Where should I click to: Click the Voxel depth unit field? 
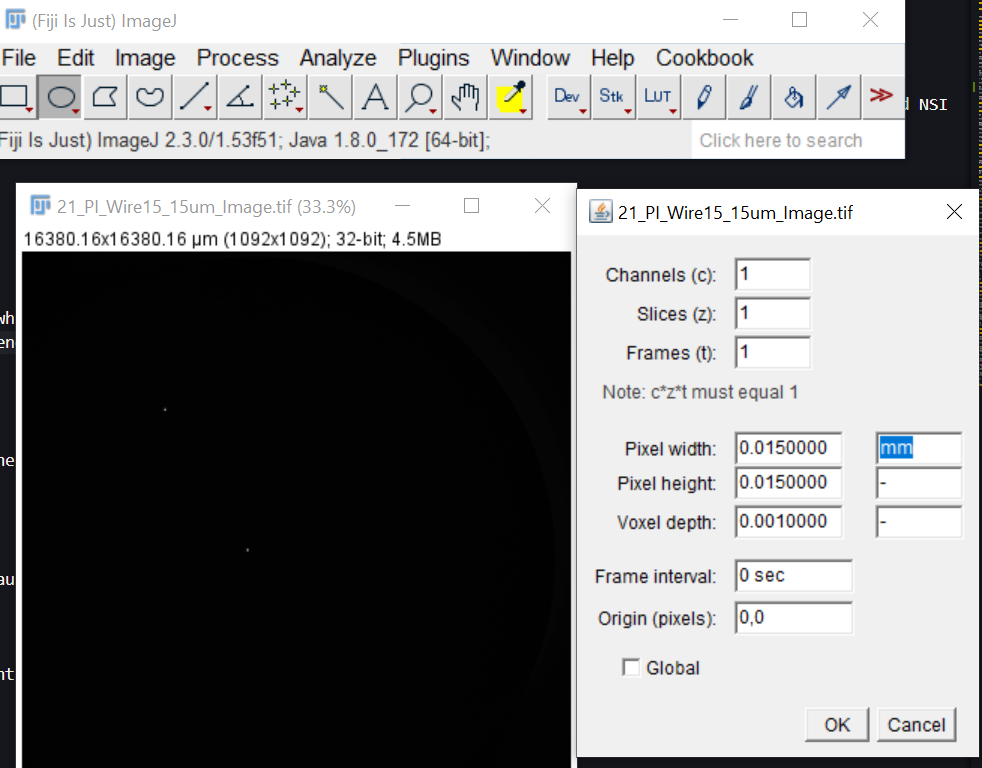point(918,522)
